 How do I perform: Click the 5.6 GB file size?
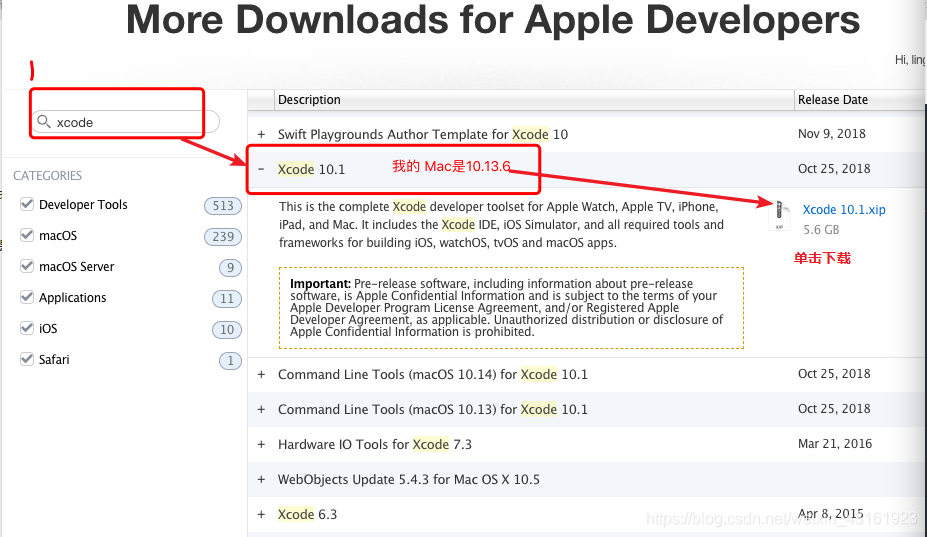(821, 229)
